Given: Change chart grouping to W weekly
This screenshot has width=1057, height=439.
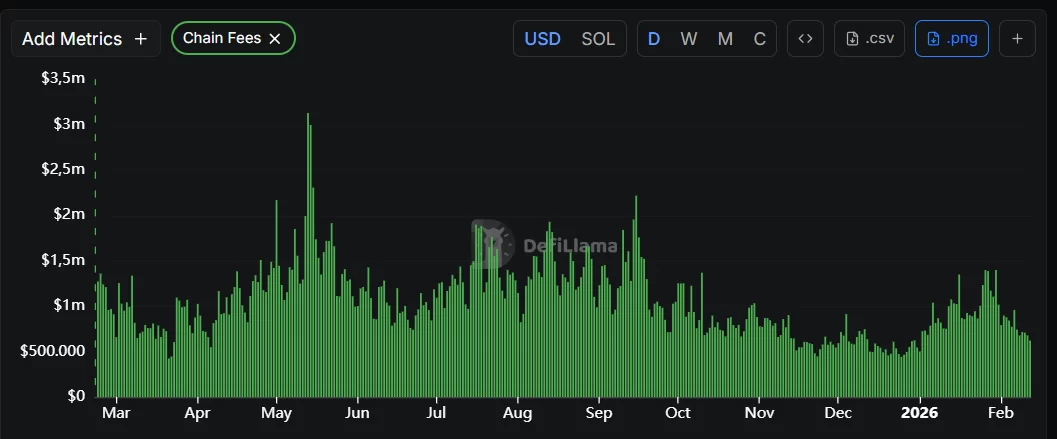Looking at the screenshot, I should pos(689,39).
